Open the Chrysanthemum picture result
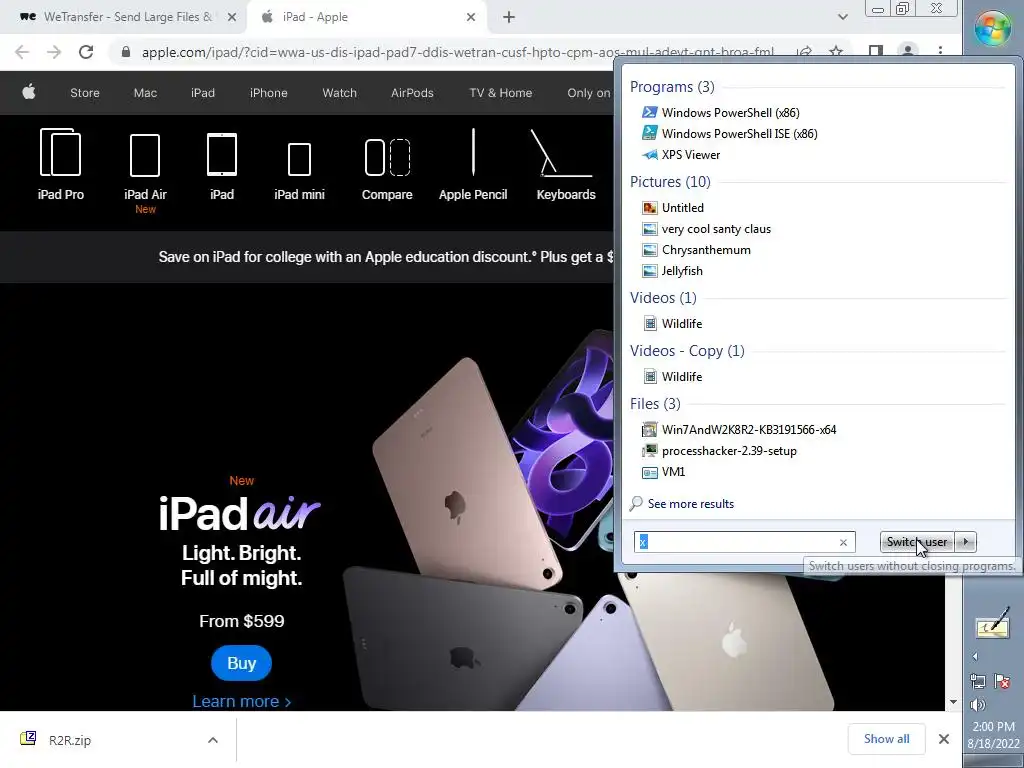Viewport: 1024px width, 768px height. [696, 249]
